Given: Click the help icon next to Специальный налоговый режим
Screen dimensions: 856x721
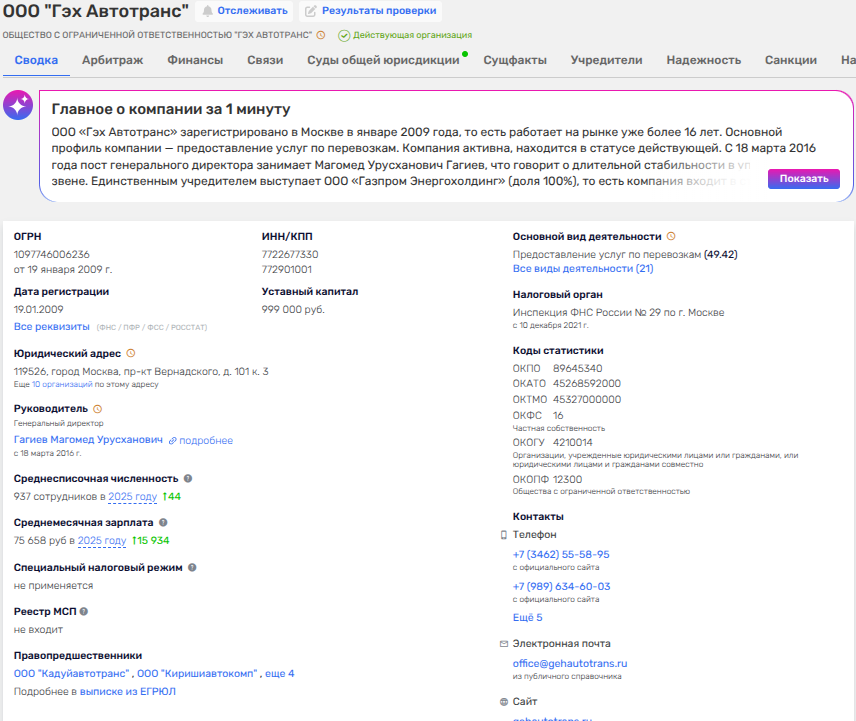Looking at the screenshot, I should pyautogui.click(x=192, y=568).
